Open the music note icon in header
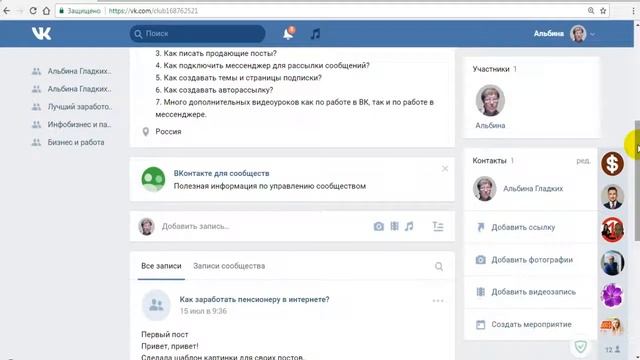This screenshot has height=360, width=640. point(315,34)
